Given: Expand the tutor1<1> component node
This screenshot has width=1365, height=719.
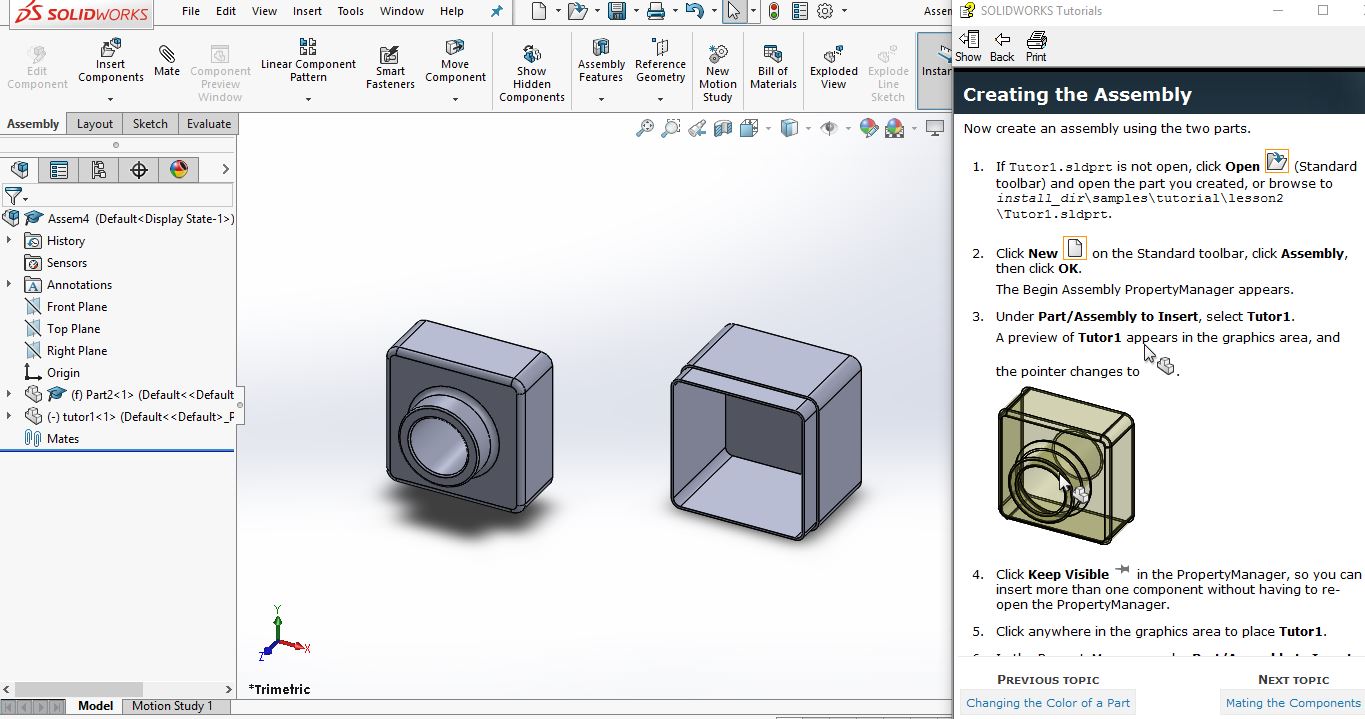Looking at the screenshot, I should click(x=9, y=417).
